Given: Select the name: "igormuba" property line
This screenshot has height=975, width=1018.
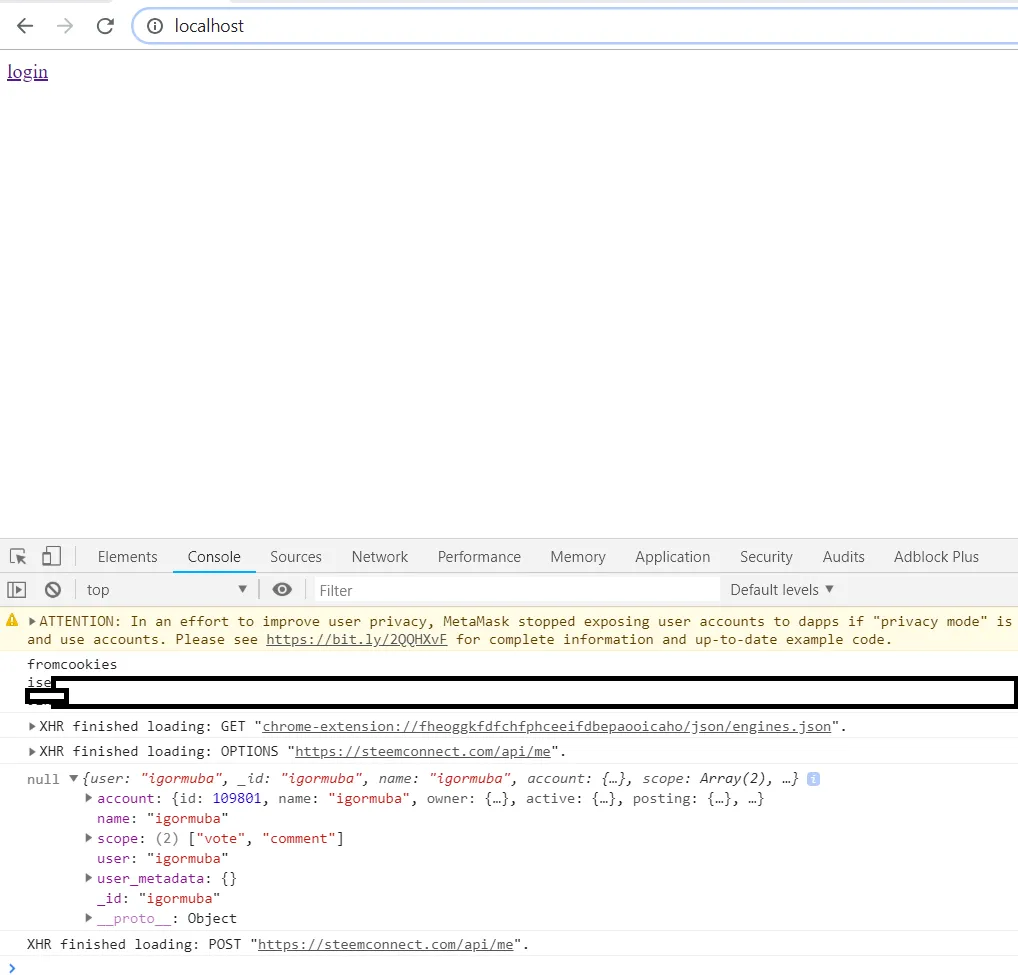Looking at the screenshot, I should [162, 819].
